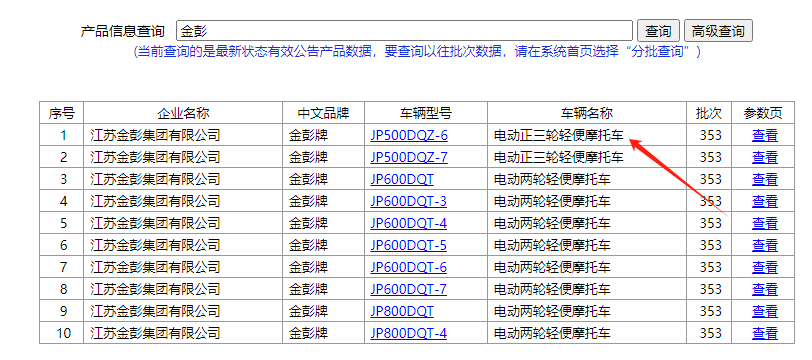Click the 车辆型号 column header
The image size is (812, 360).
[426, 113]
